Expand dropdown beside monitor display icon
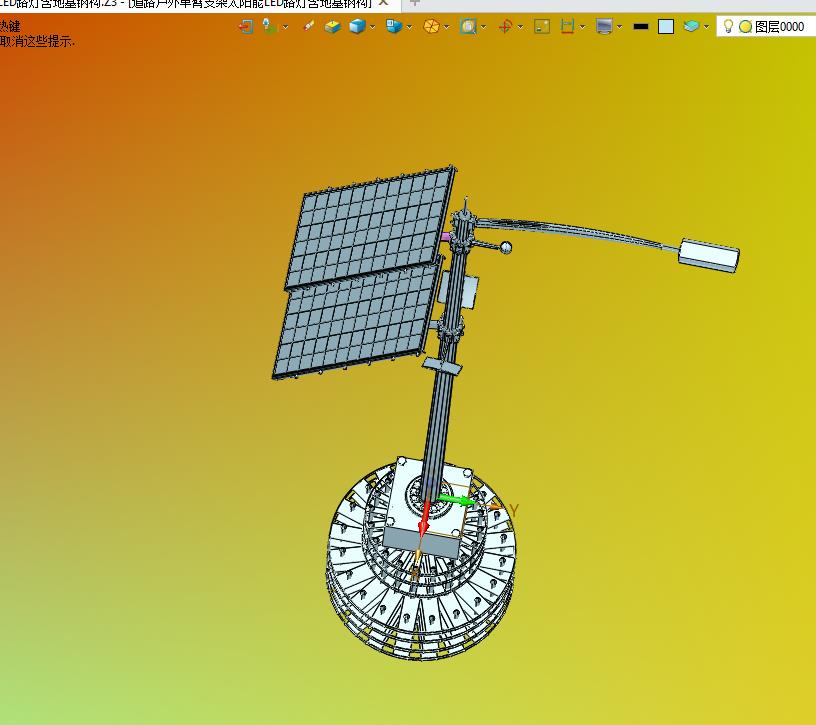816x725 pixels. (x=619, y=27)
